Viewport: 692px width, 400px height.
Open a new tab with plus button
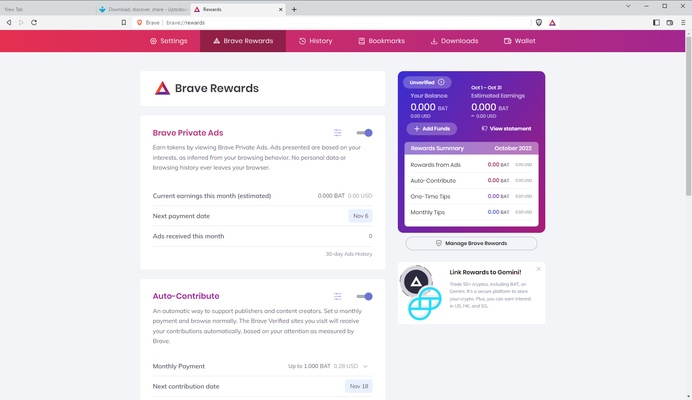[x=294, y=9]
